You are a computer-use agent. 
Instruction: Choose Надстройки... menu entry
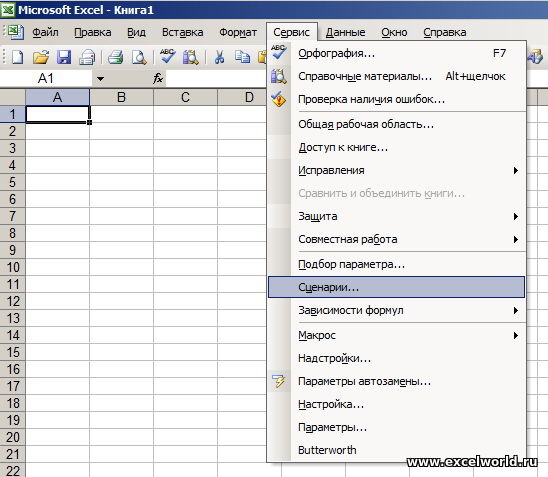click(x=397, y=358)
